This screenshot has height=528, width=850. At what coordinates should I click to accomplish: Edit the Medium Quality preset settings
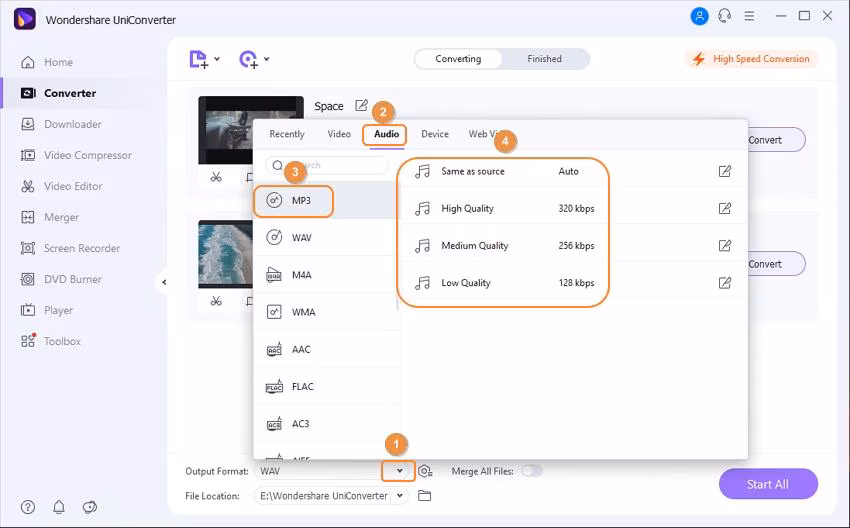725,246
